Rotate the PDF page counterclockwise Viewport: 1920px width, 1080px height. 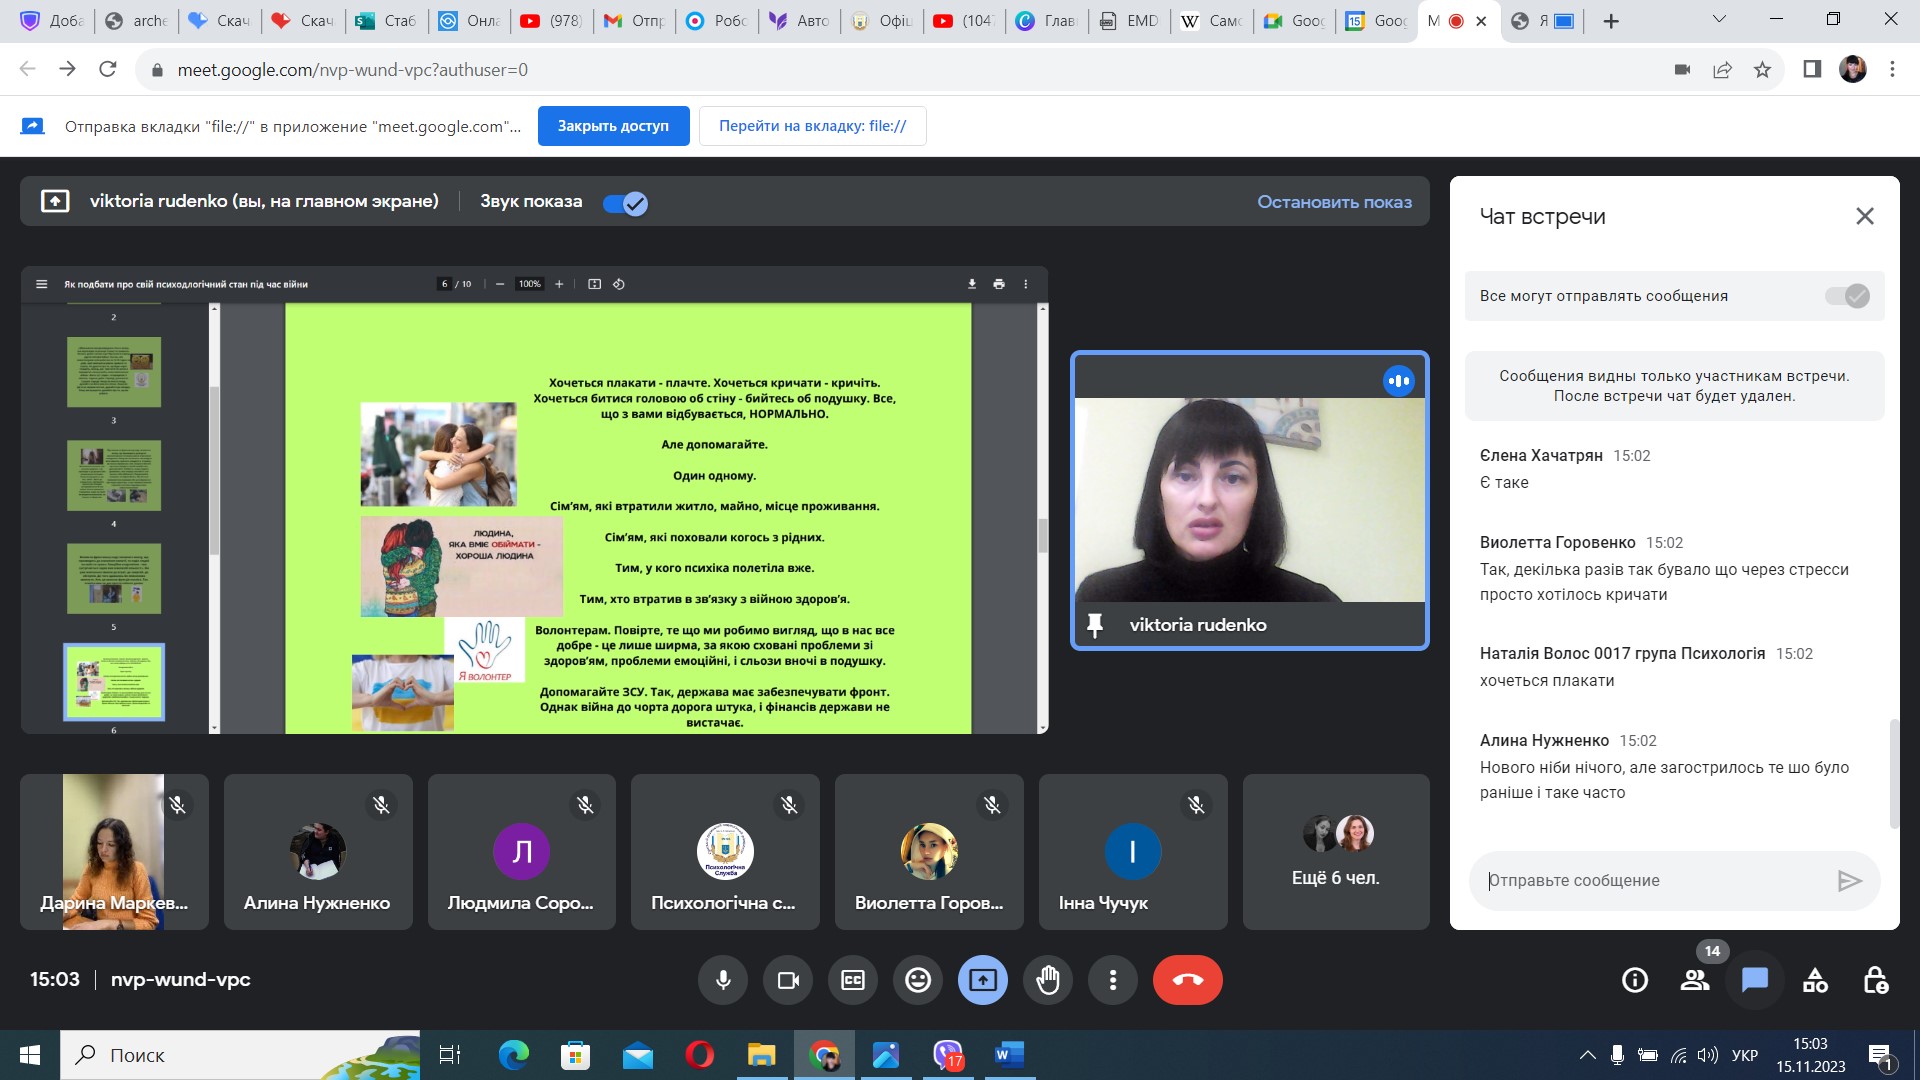(x=619, y=284)
